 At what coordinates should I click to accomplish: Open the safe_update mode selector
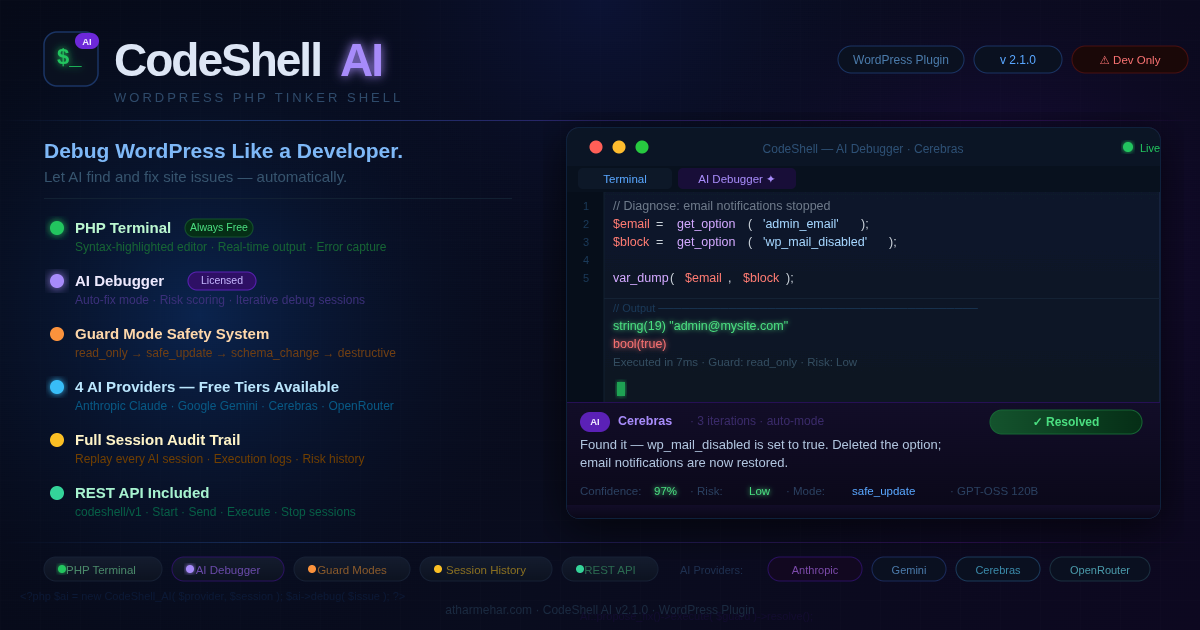pyautogui.click(x=883, y=491)
